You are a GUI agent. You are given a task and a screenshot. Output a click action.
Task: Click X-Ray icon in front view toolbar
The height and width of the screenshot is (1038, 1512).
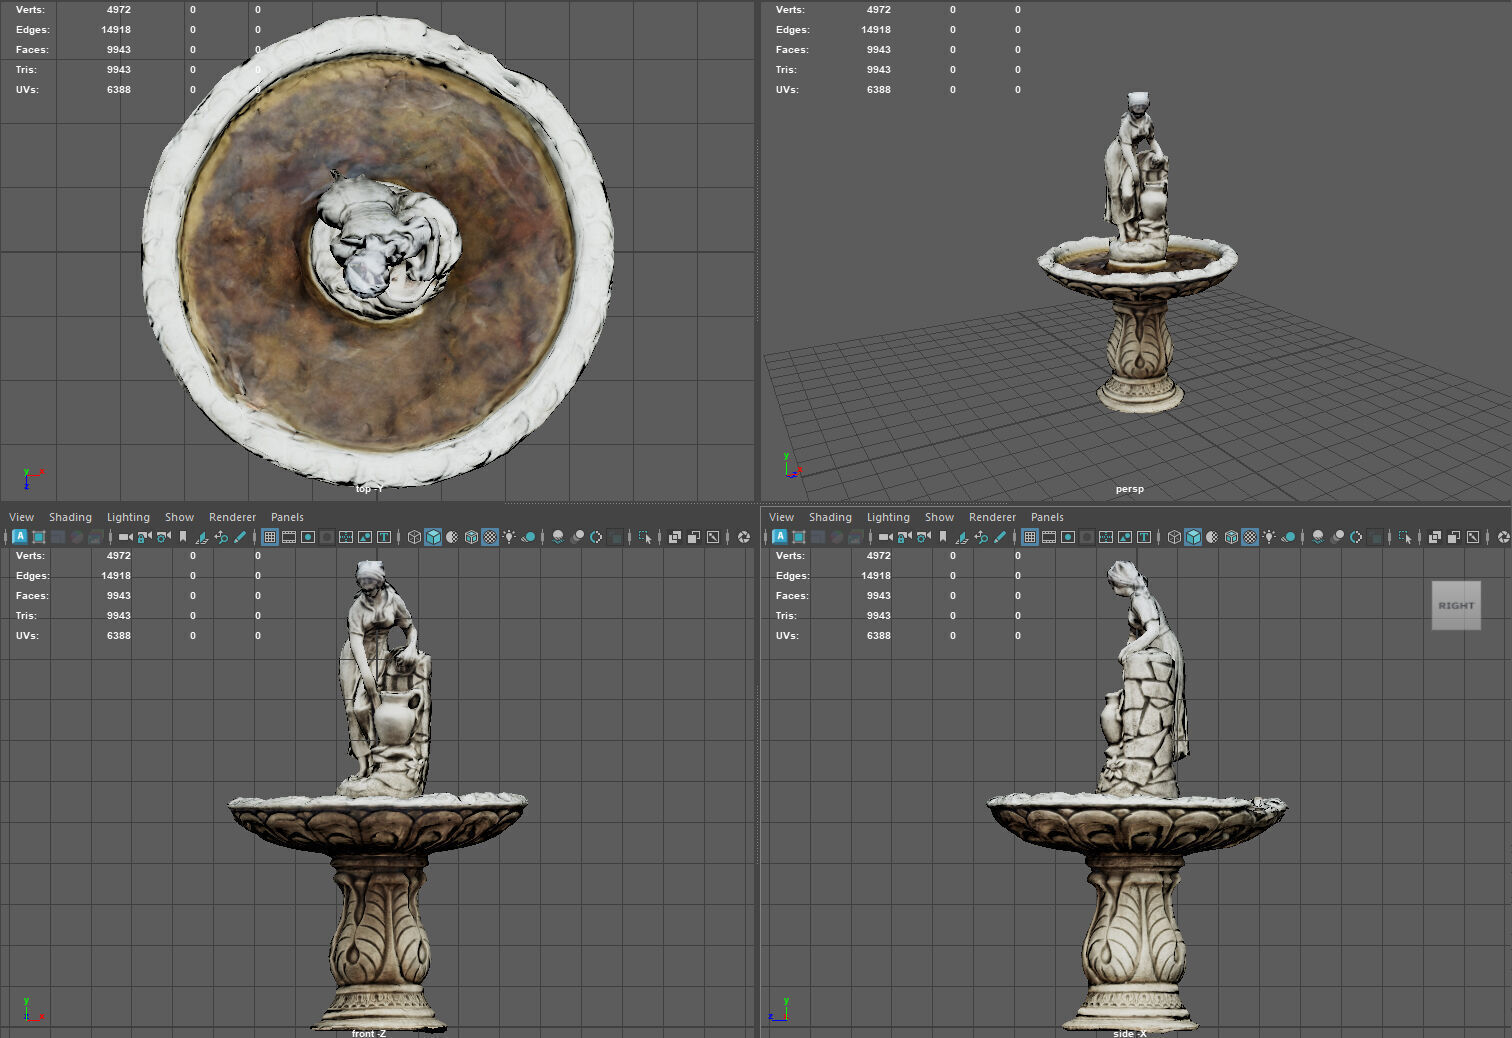coord(675,537)
